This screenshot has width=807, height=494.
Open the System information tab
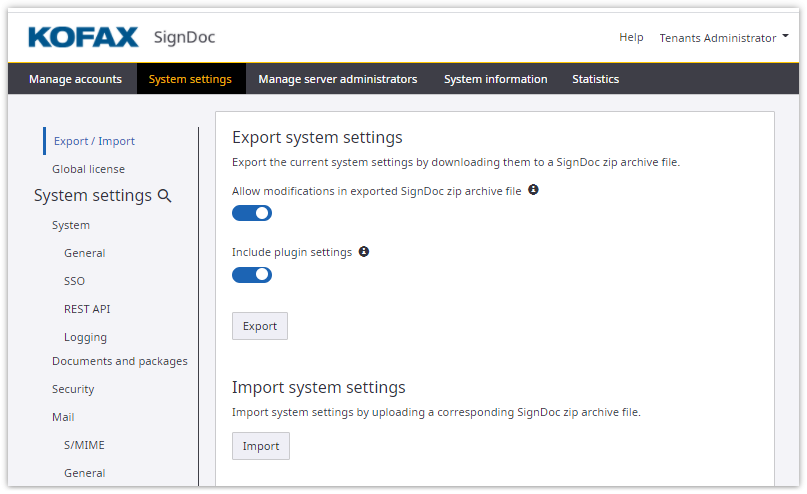[495, 79]
